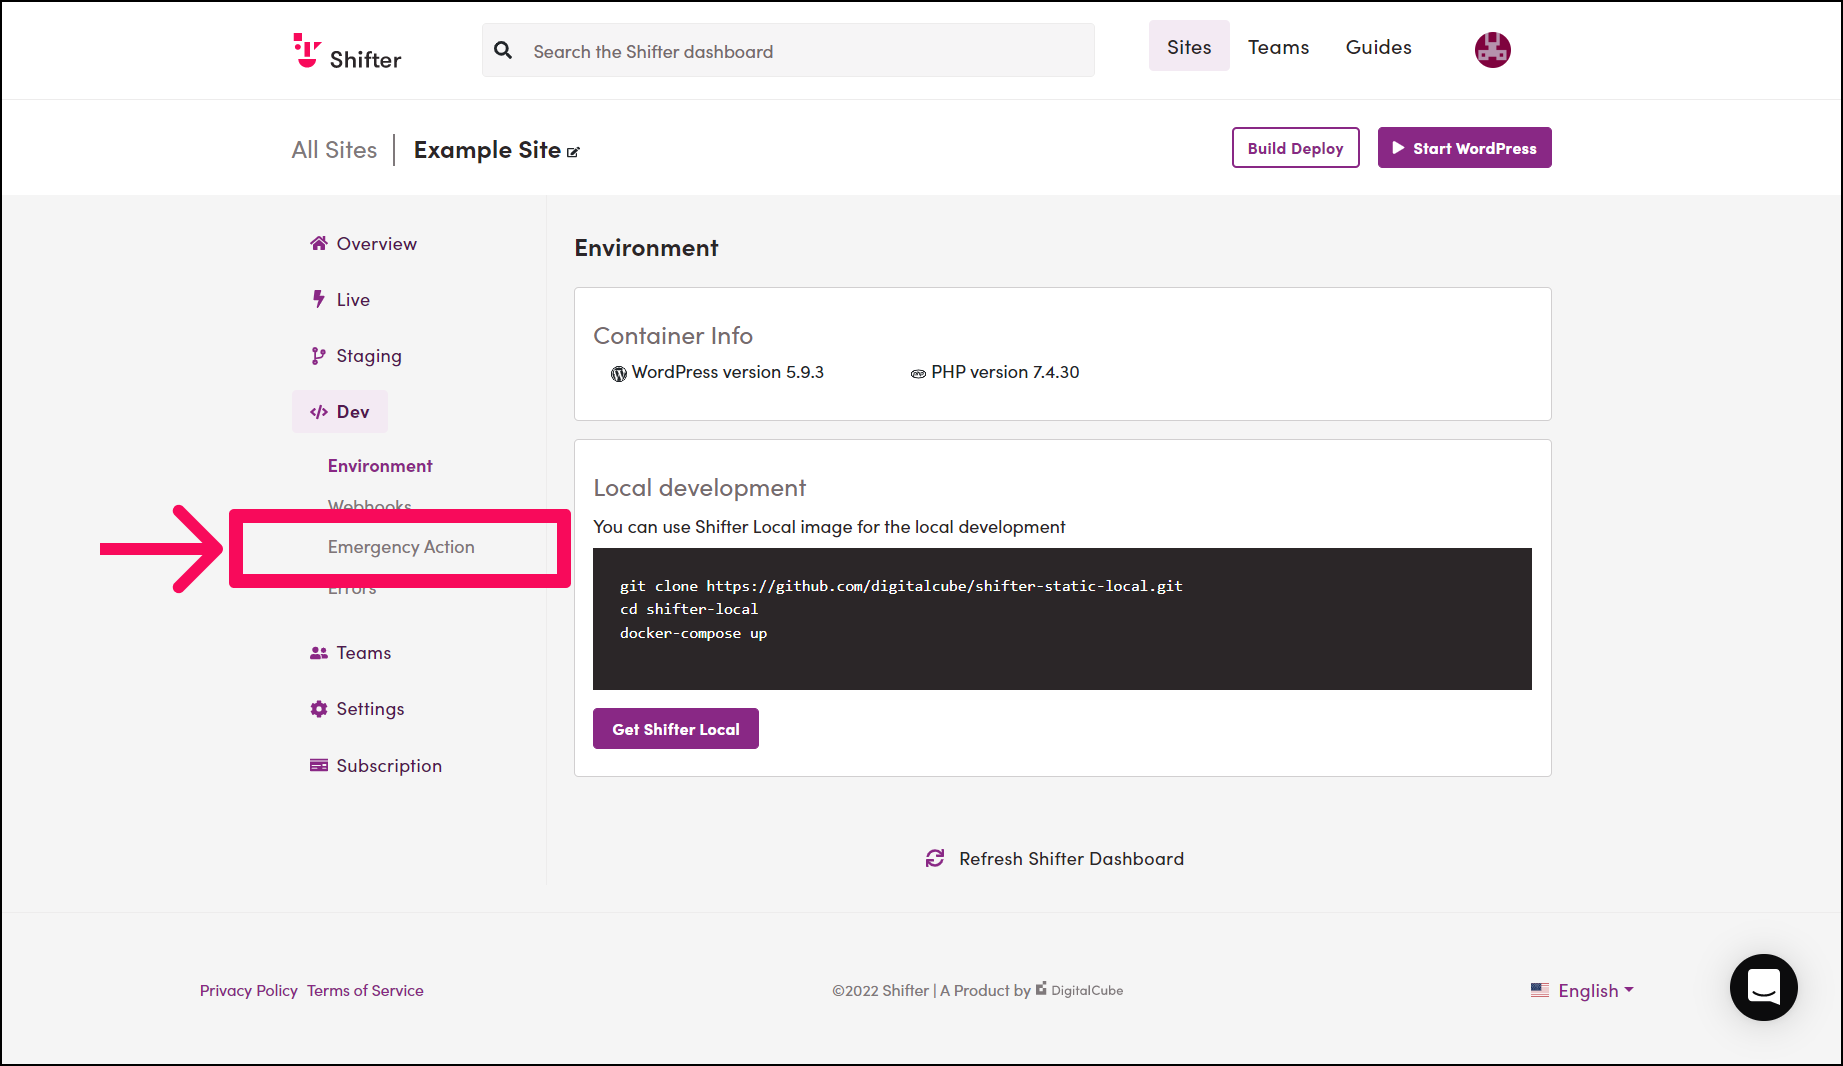The width and height of the screenshot is (1843, 1066).
Task: Select the Dev sidebar item
Action: click(x=340, y=412)
